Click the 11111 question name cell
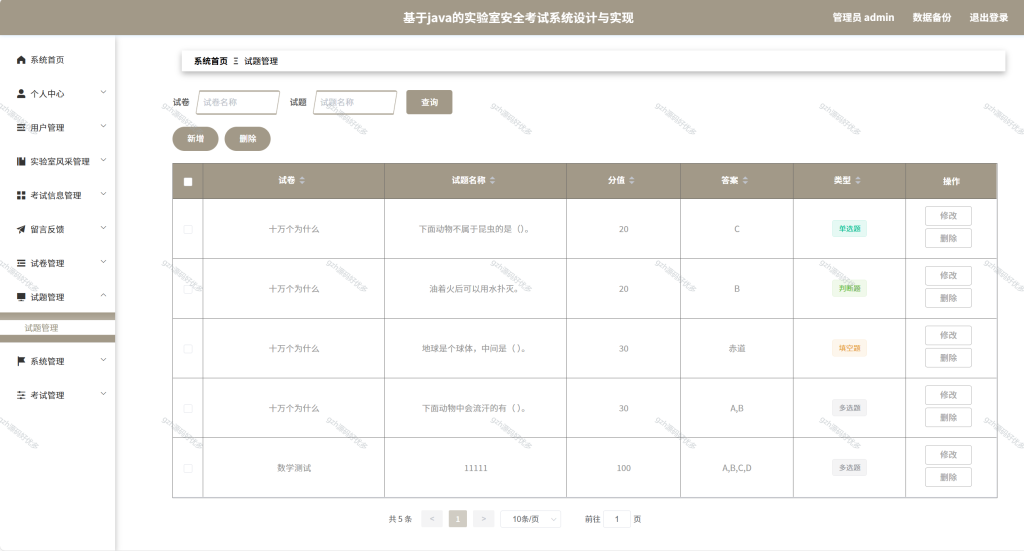The image size is (1024, 551). [x=475, y=468]
